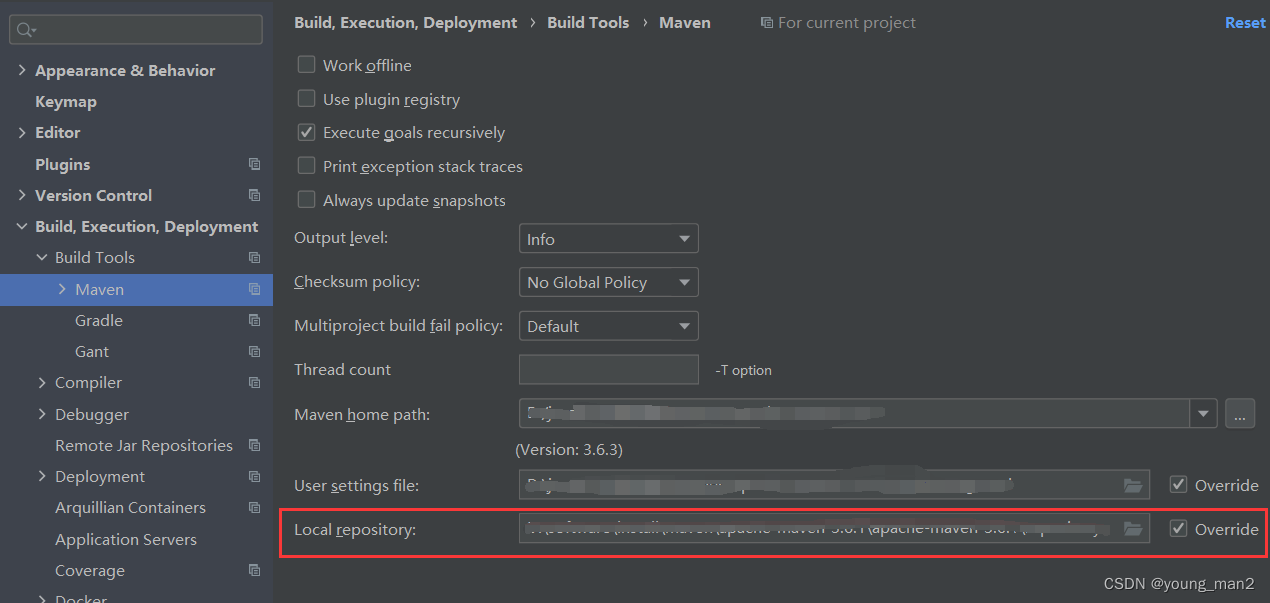Enable Print exception stack traces
Viewport: 1270px width, 603px height.
(x=307, y=166)
